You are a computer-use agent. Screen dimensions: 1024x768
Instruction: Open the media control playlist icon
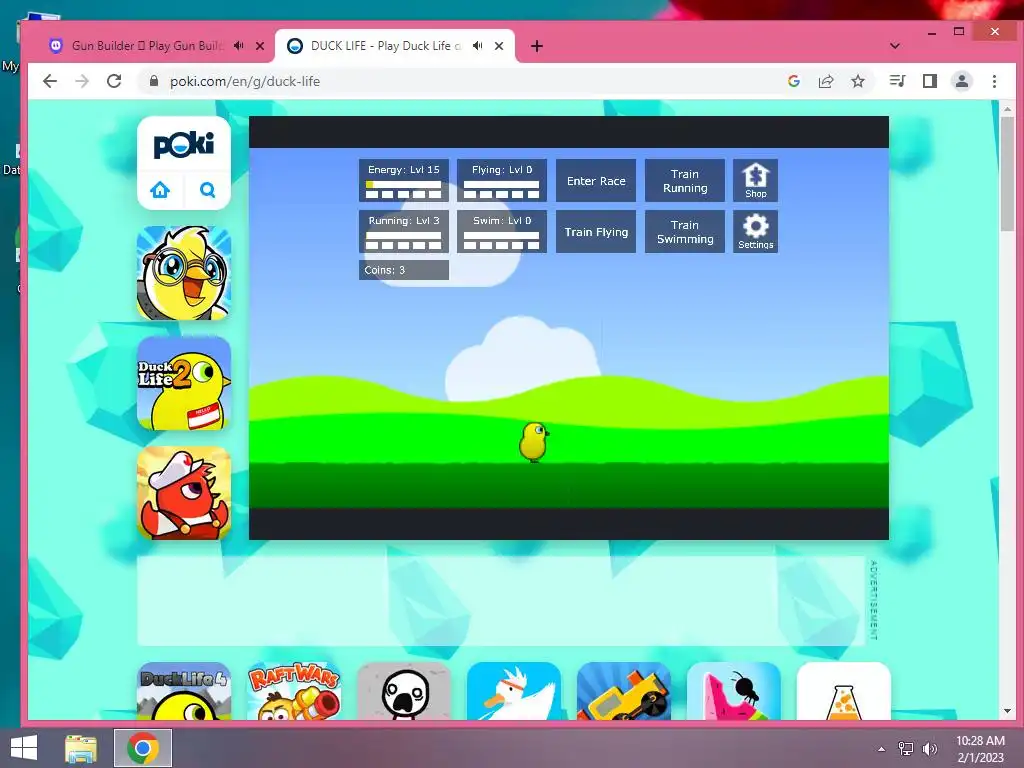[897, 81]
